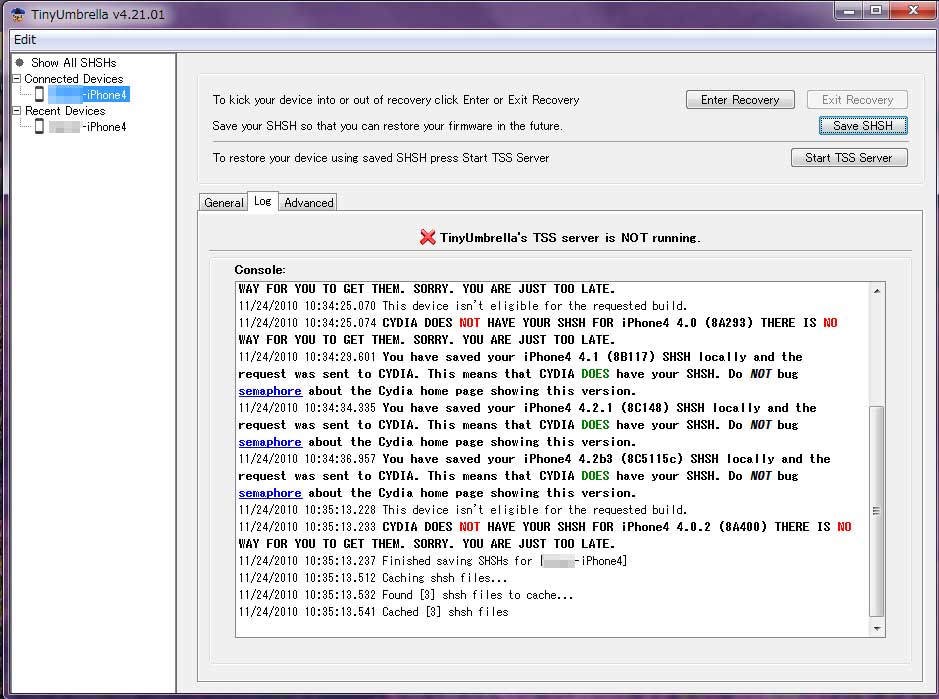This screenshot has height=699, width=939.
Task: Click the Console: label
Action: pos(260,270)
